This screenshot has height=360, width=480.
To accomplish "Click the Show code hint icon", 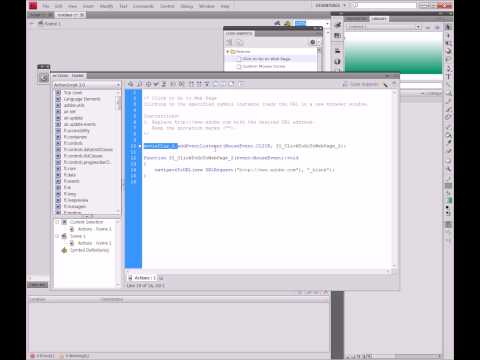I will coord(173,84).
